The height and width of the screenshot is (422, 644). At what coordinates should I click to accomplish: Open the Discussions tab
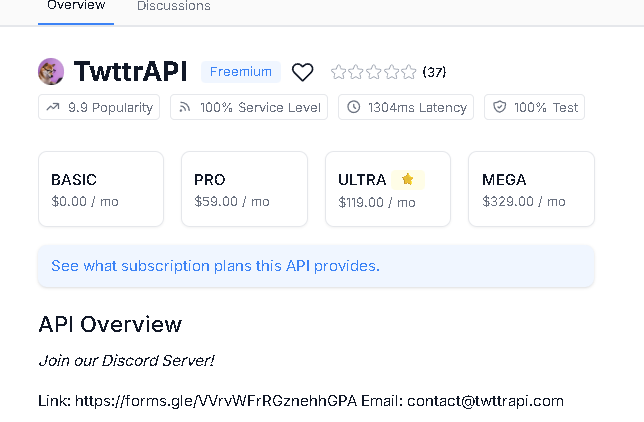(174, 6)
